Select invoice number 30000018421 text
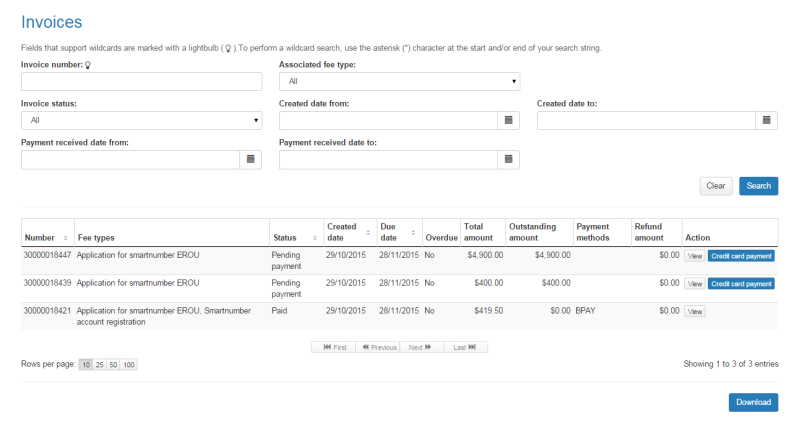 (x=47, y=311)
